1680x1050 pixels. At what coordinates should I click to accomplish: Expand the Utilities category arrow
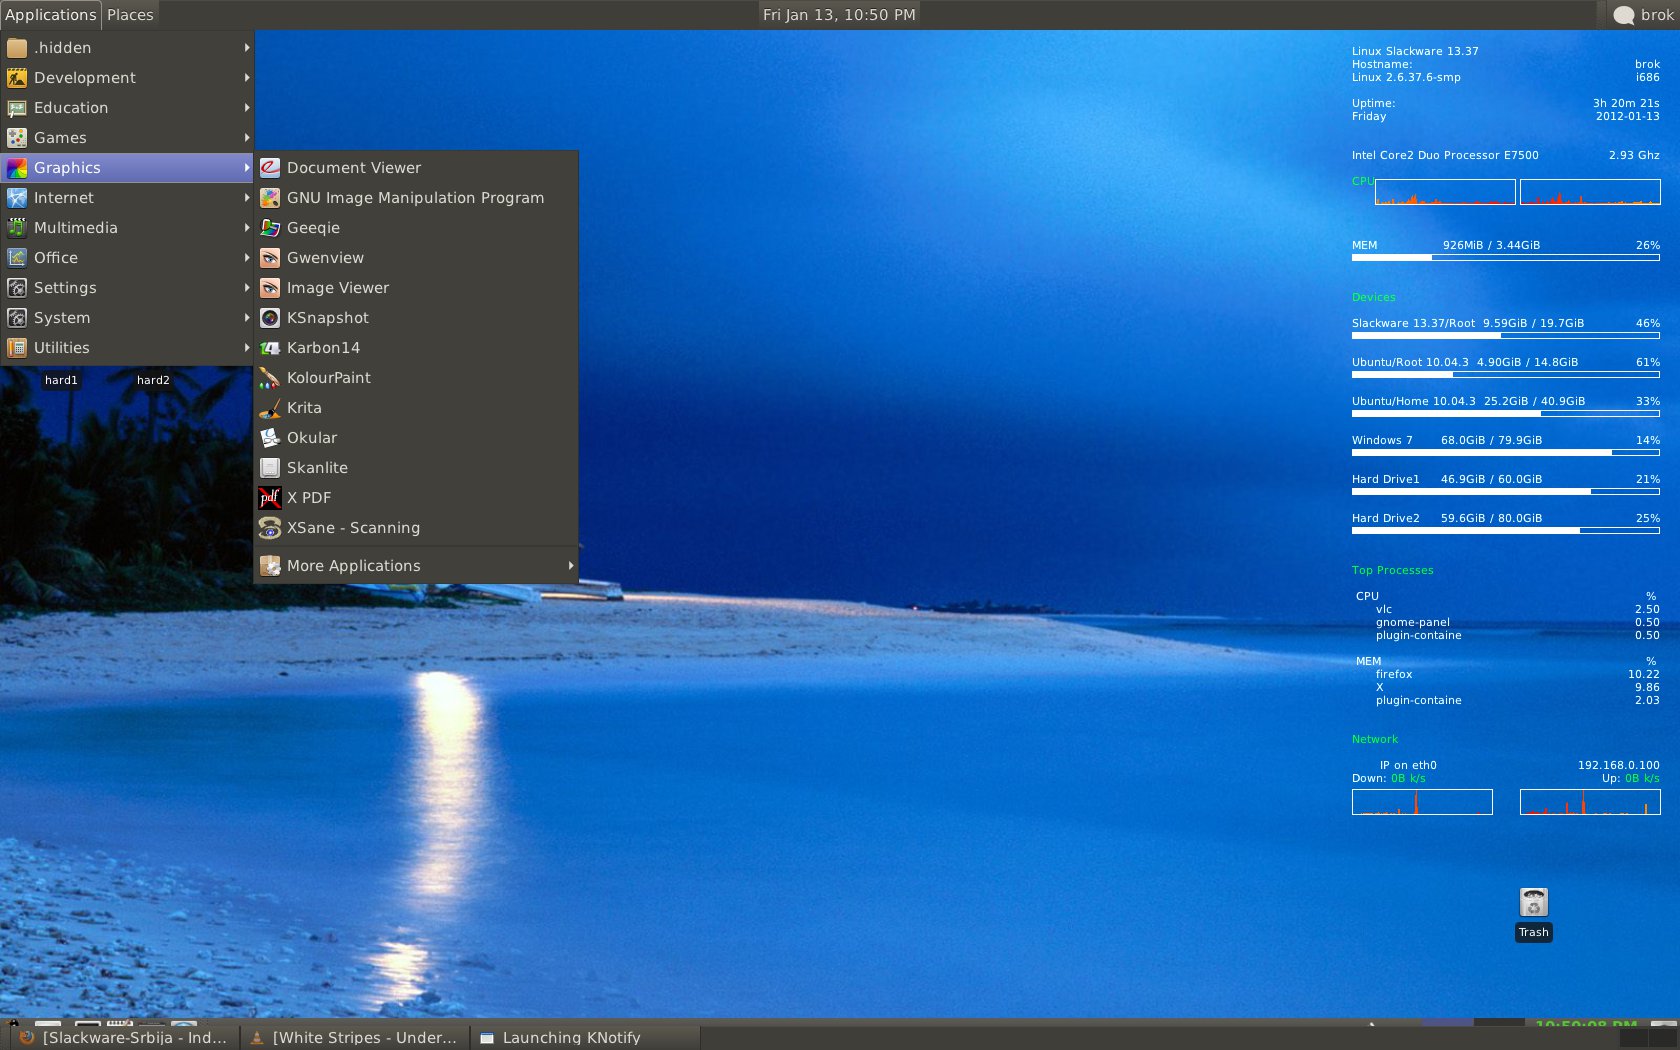pyautogui.click(x=246, y=348)
